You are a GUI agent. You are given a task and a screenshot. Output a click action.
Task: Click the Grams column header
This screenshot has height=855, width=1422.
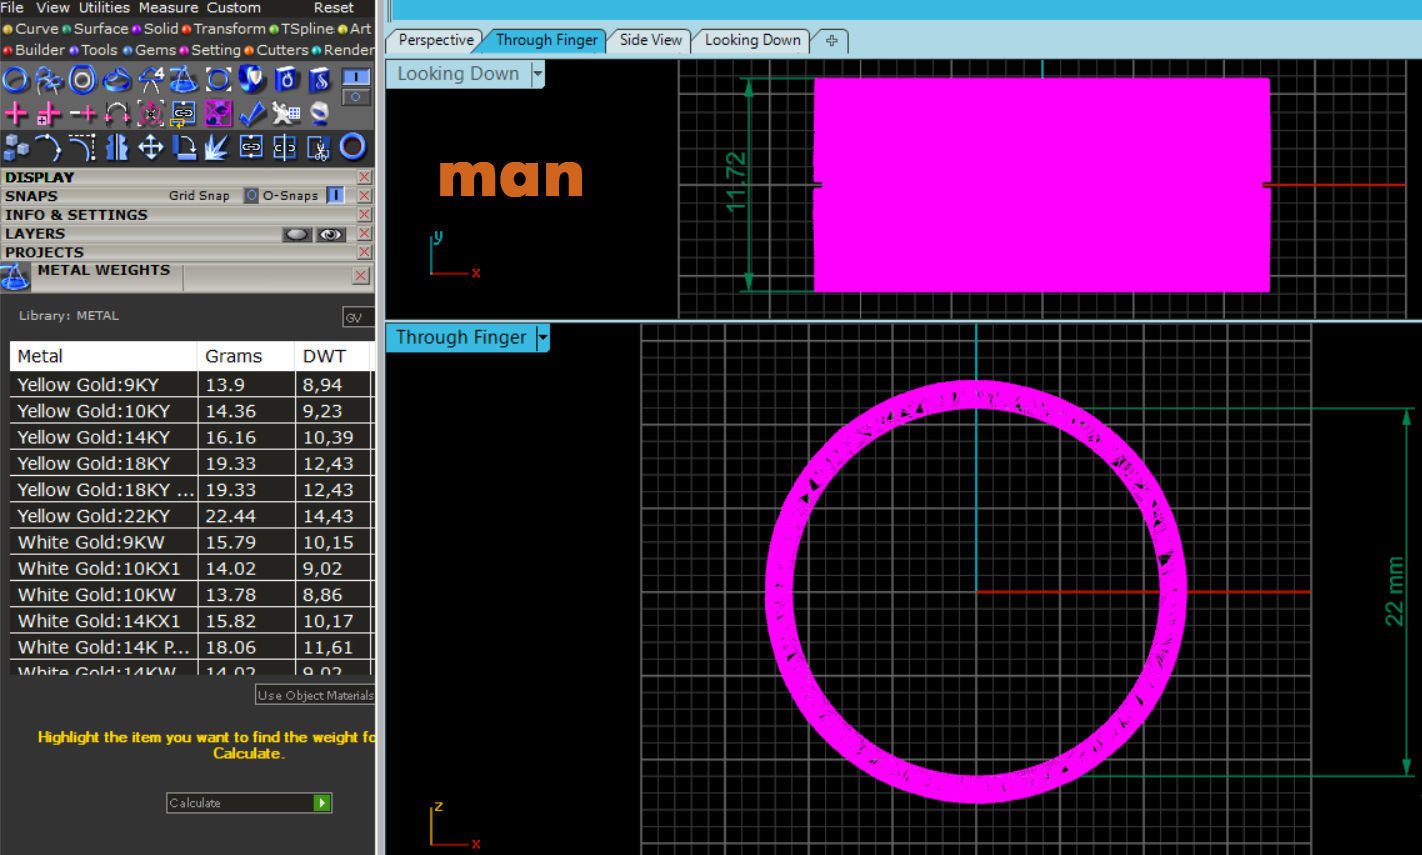pos(246,356)
